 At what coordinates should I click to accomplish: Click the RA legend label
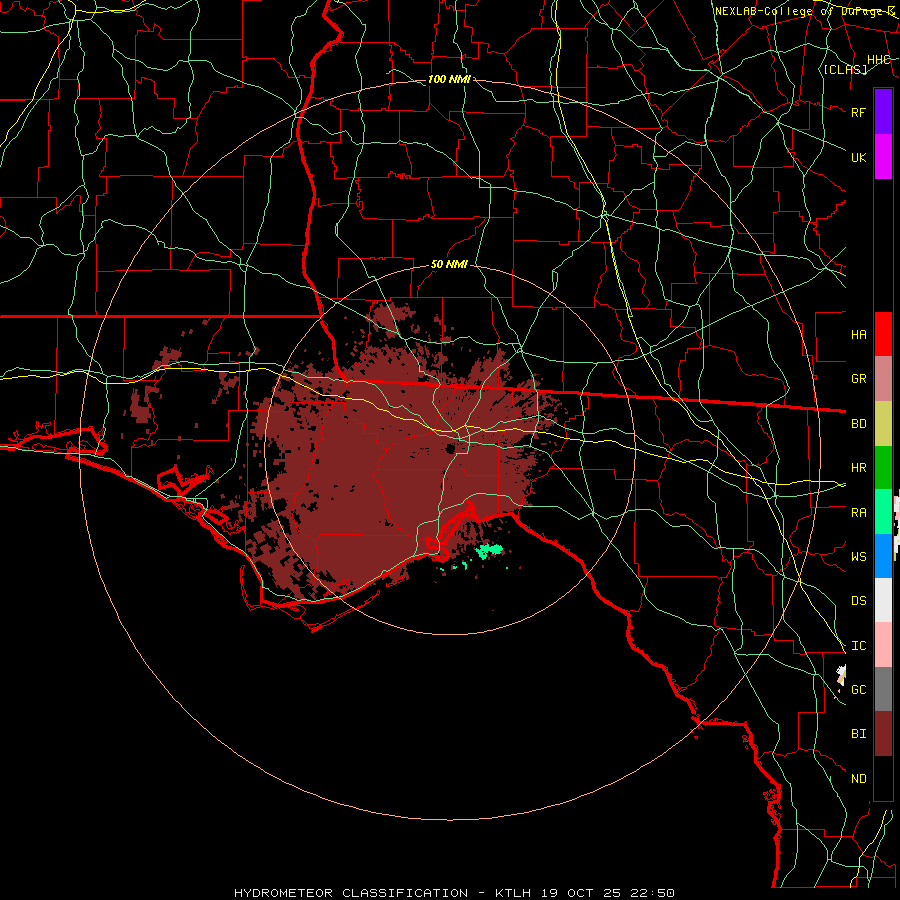coord(858,513)
